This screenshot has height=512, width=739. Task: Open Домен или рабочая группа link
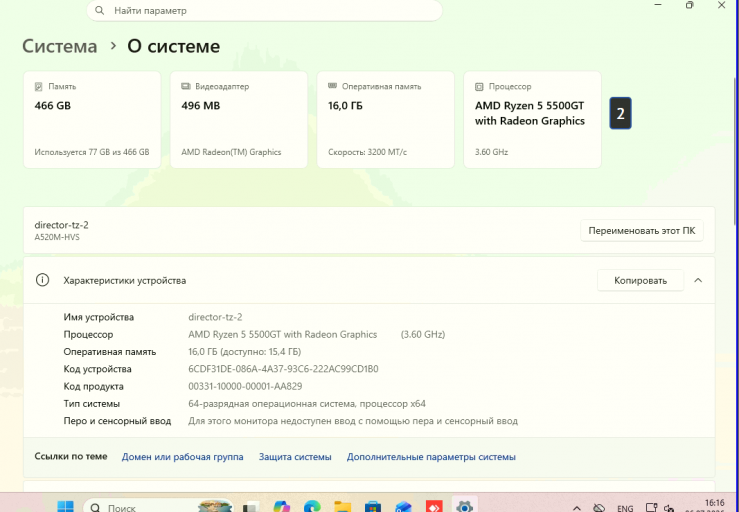tap(182, 457)
